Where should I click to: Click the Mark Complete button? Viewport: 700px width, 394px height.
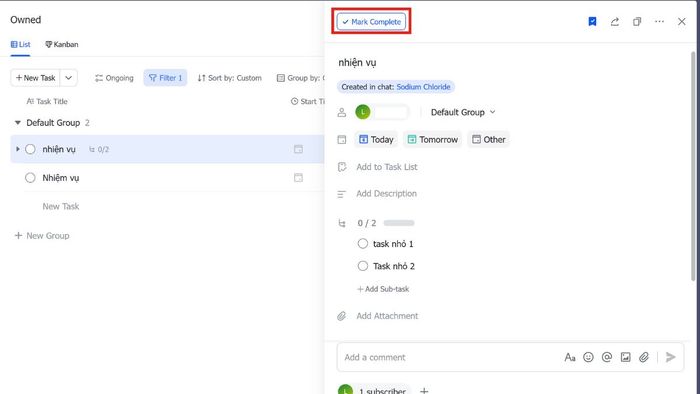pyautogui.click(x=371, y=21)
